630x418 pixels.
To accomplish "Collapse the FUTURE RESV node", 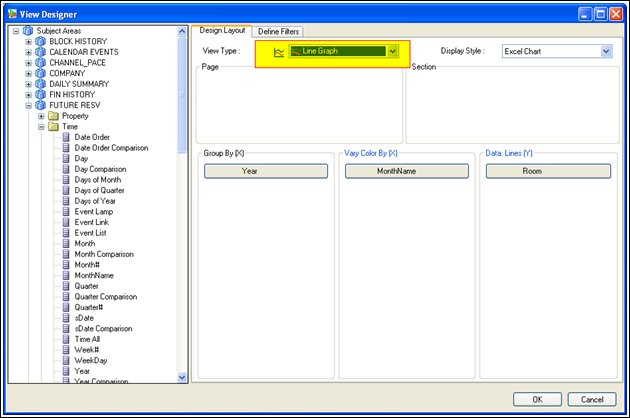I will pos(28,105).
